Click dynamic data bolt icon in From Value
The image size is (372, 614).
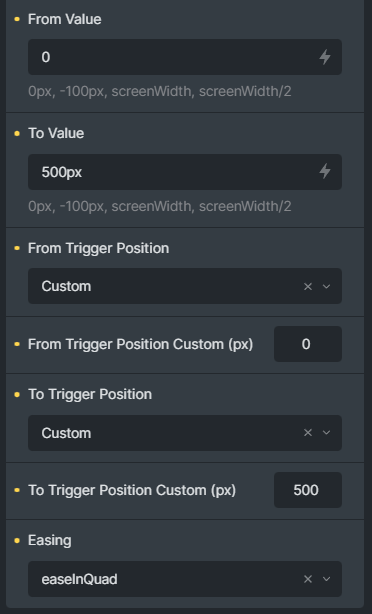click(x=325, y=57)
